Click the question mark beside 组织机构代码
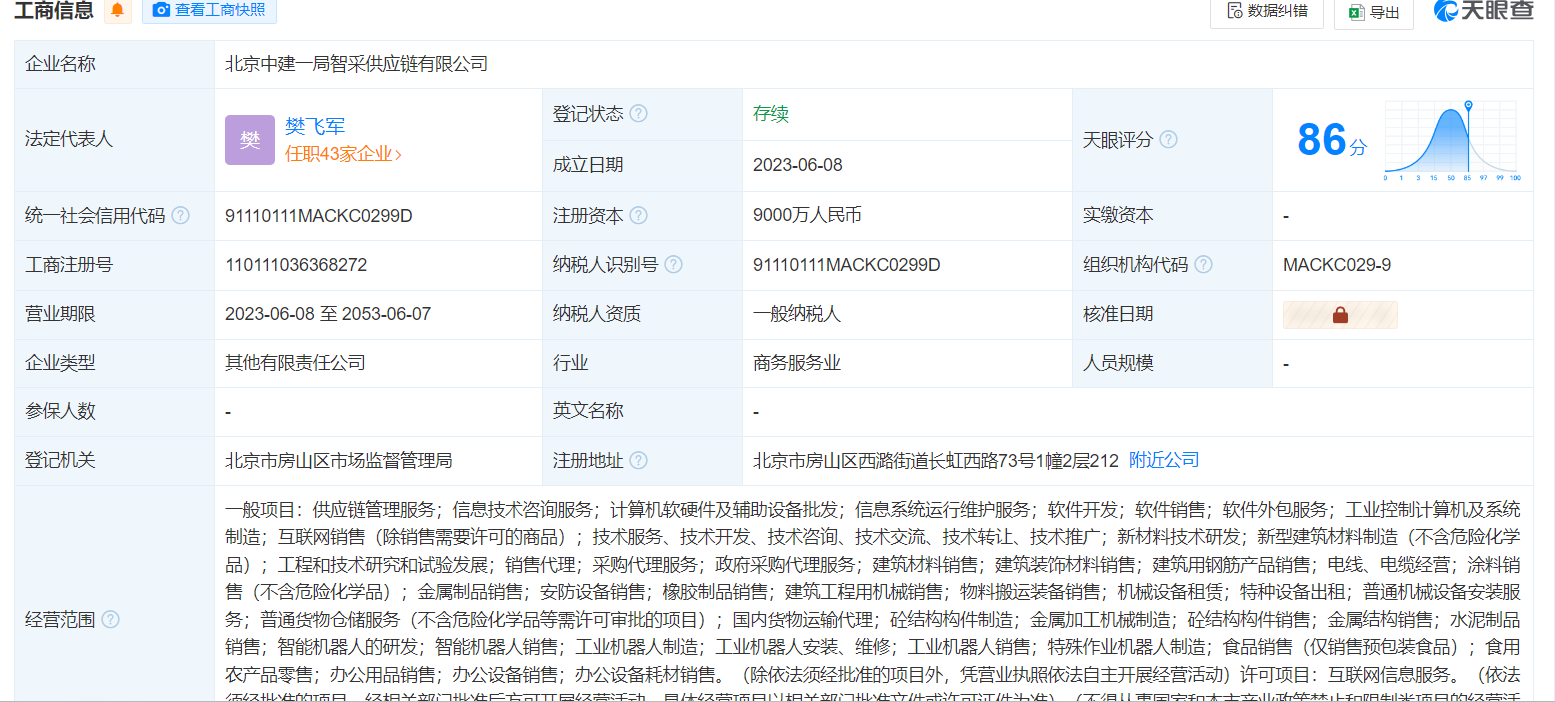The image size is (1555, 702). tap(1203, 265)
